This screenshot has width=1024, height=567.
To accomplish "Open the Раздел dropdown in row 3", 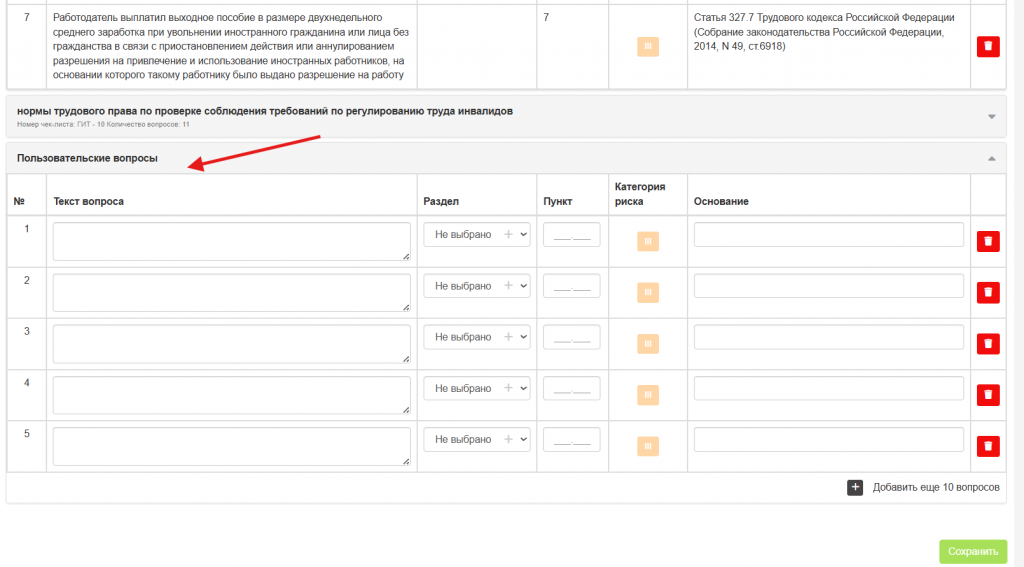I will click(477, 337).
